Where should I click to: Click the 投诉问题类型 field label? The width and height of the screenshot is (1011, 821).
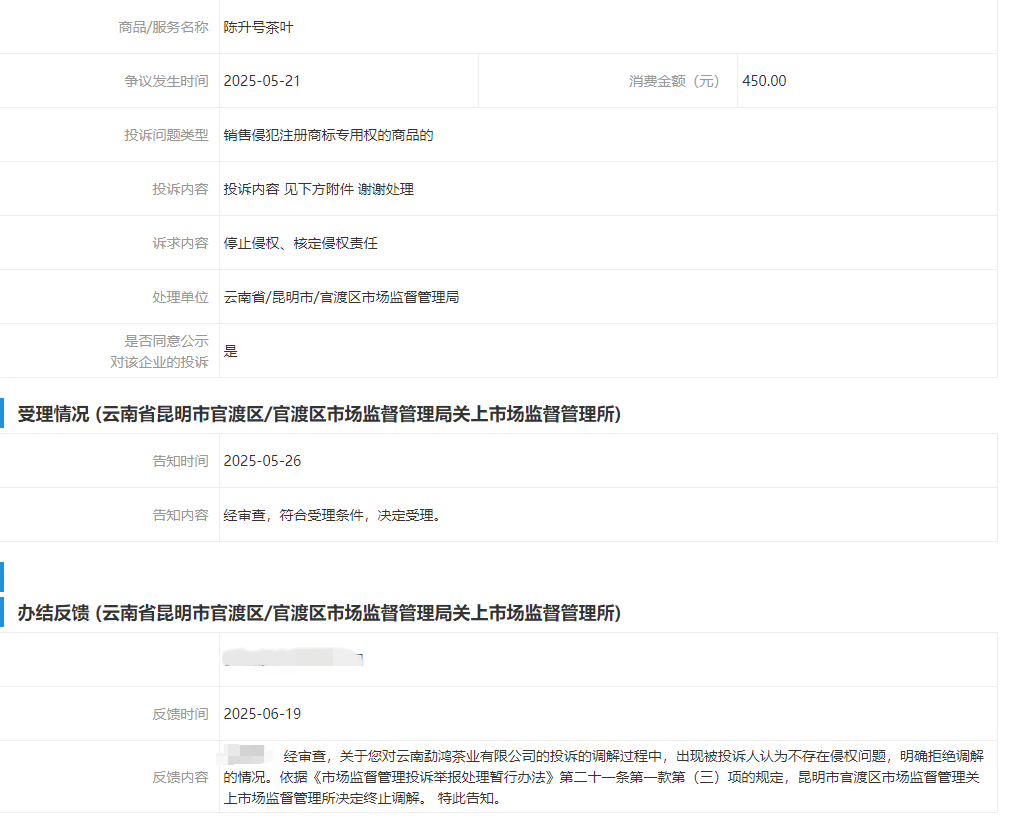tap(166, 135)
